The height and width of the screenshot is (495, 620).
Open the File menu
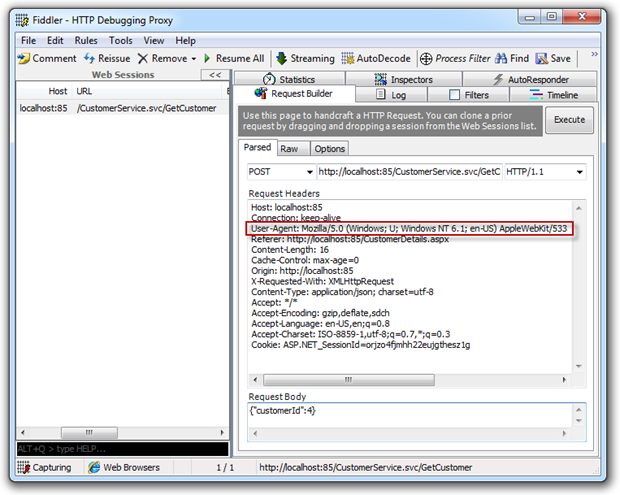pyautogui.click(x=28, y=40)
